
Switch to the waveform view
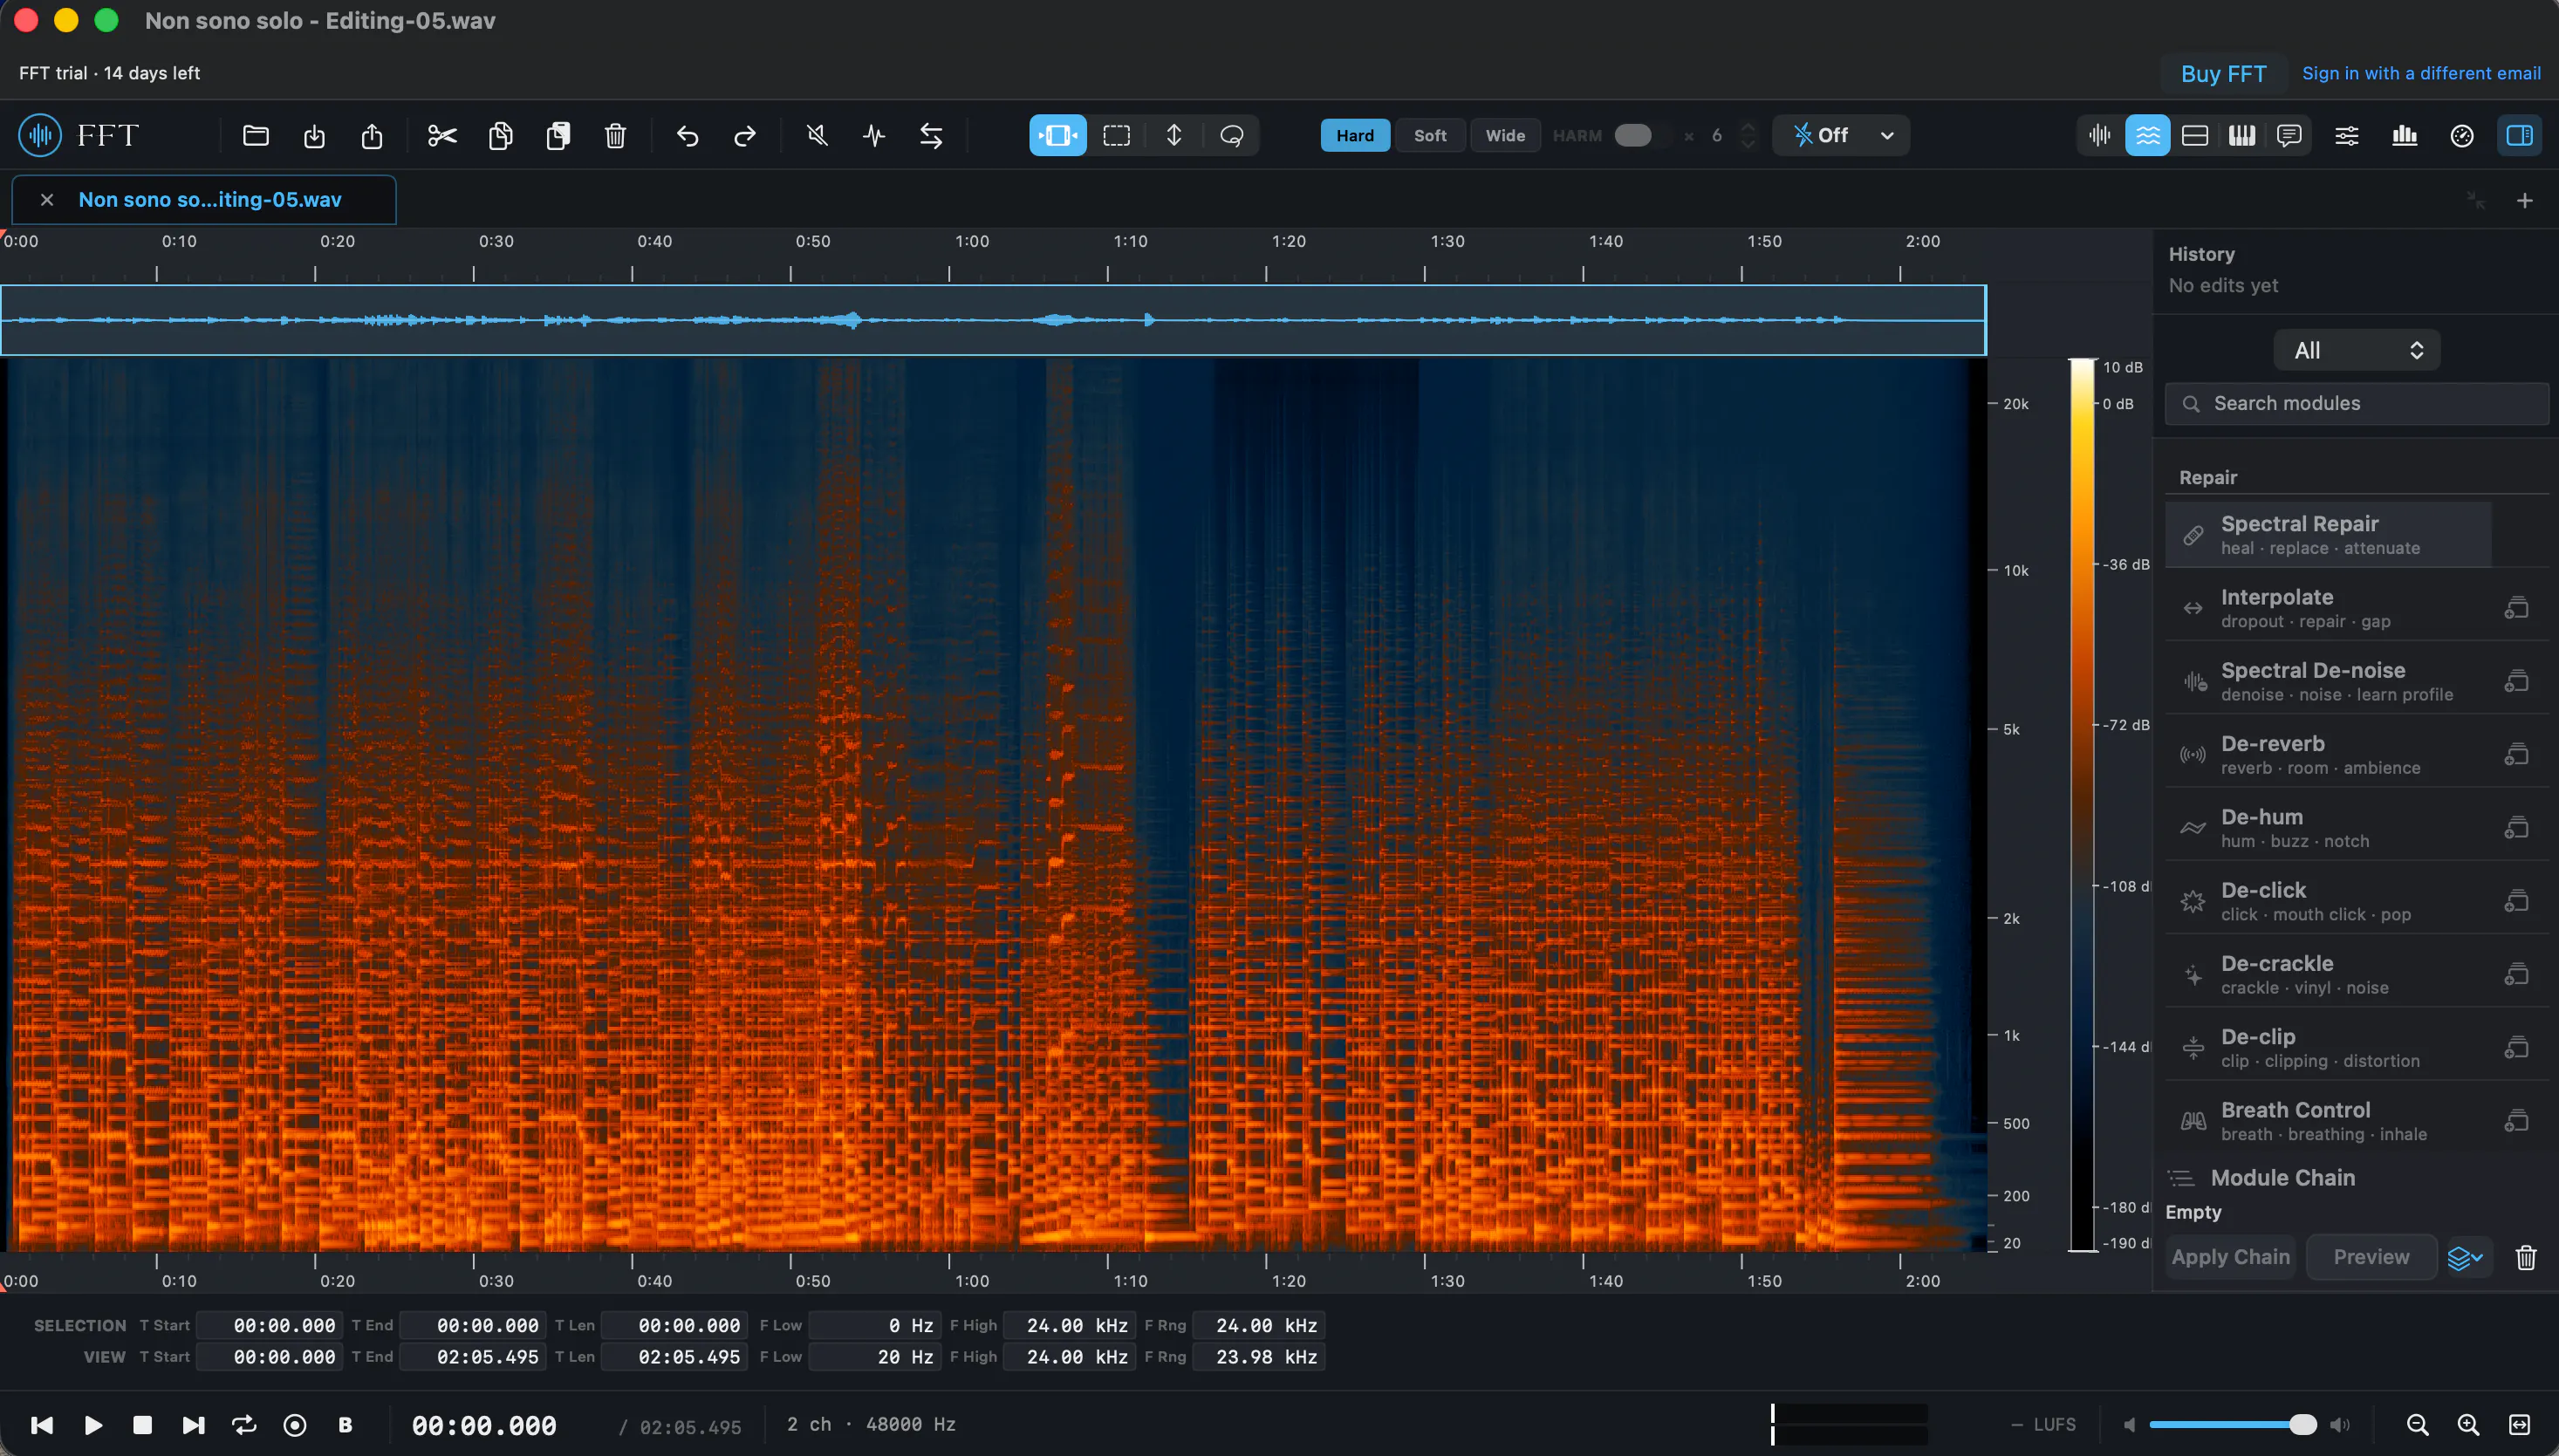point(2100,135)
